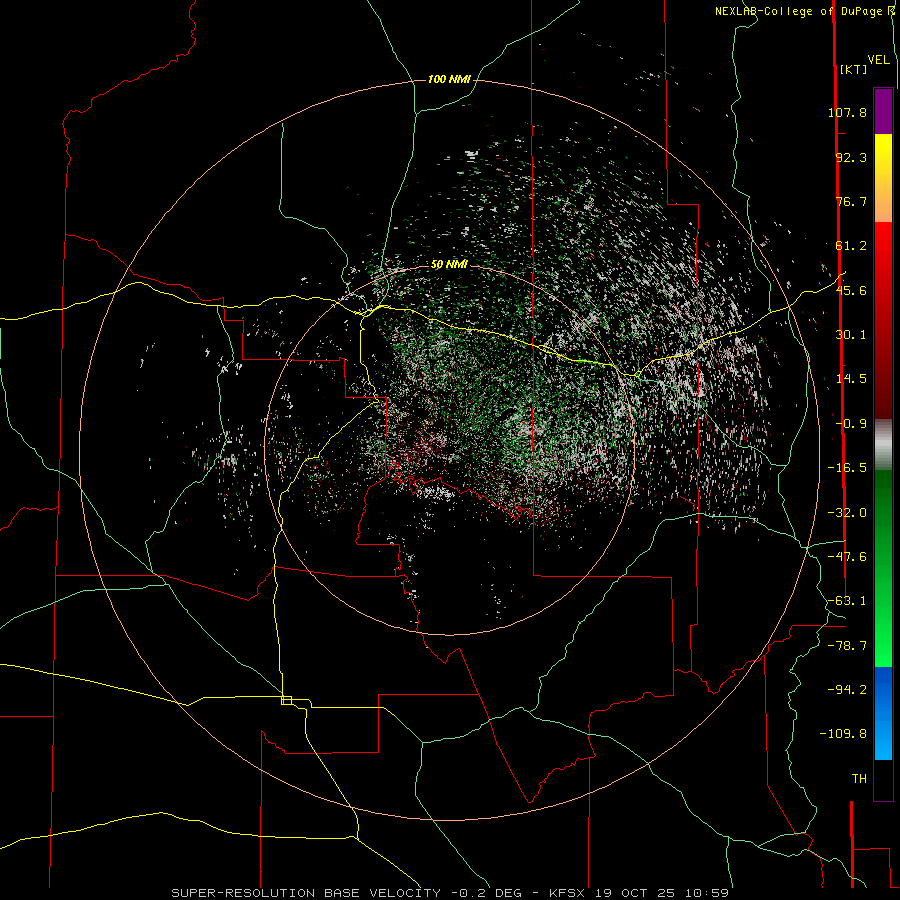Image resolution: width=900 pixels, height=900 pixels.
Task: Select the -47.6 velocity scale value
Action: point(847,557)
